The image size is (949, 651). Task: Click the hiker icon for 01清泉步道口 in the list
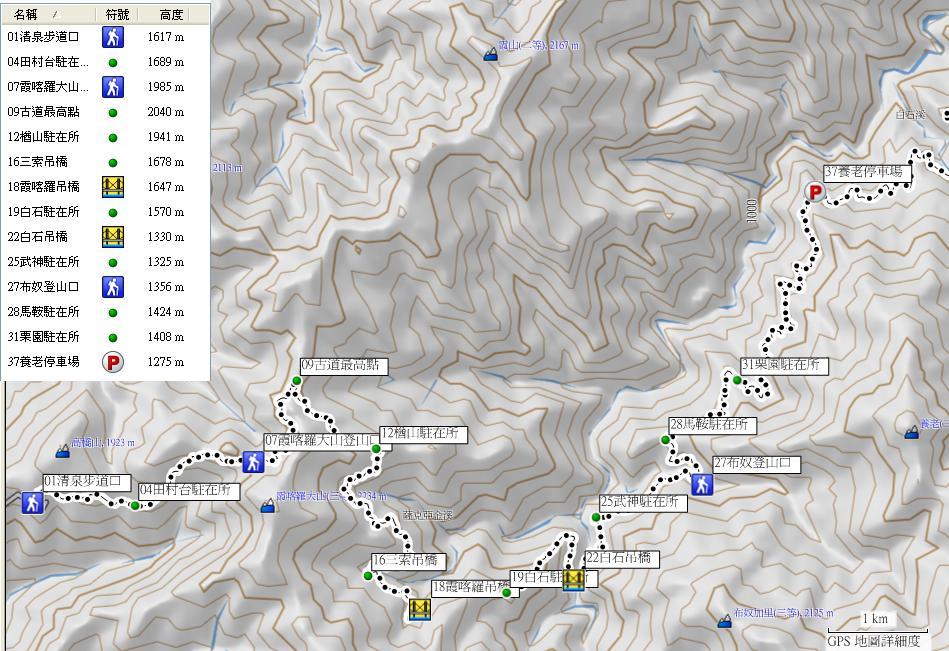(113, 37)
